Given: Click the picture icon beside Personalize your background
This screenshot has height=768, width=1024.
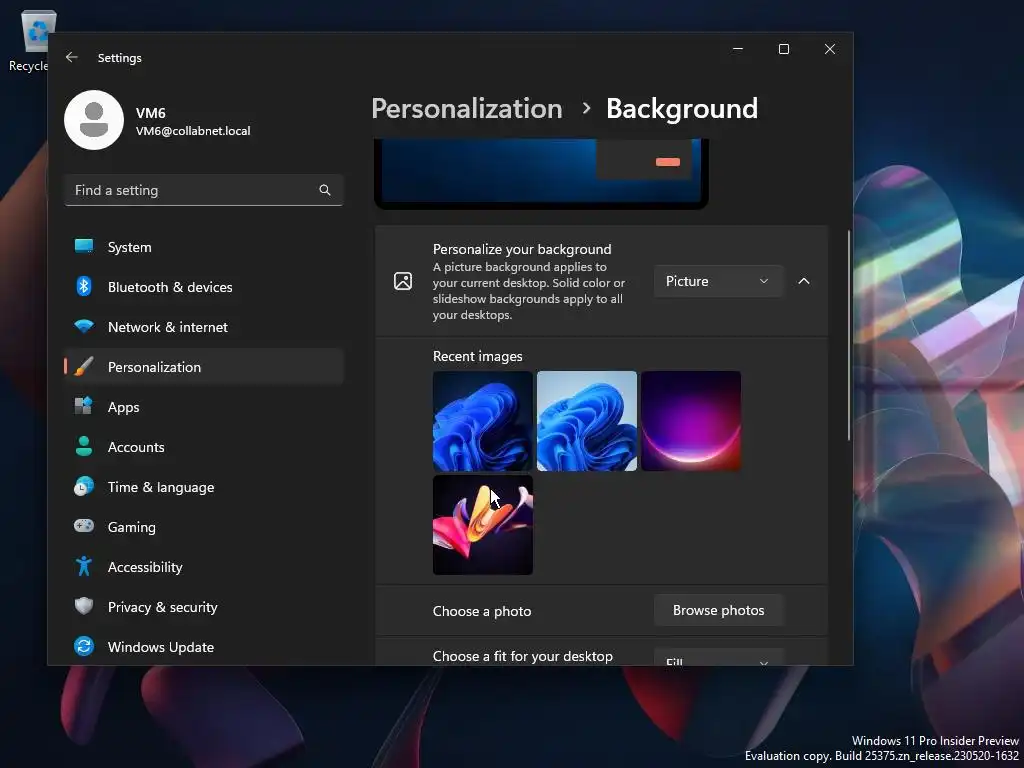Looking at the screenshot, I should [x=403, y=281].
